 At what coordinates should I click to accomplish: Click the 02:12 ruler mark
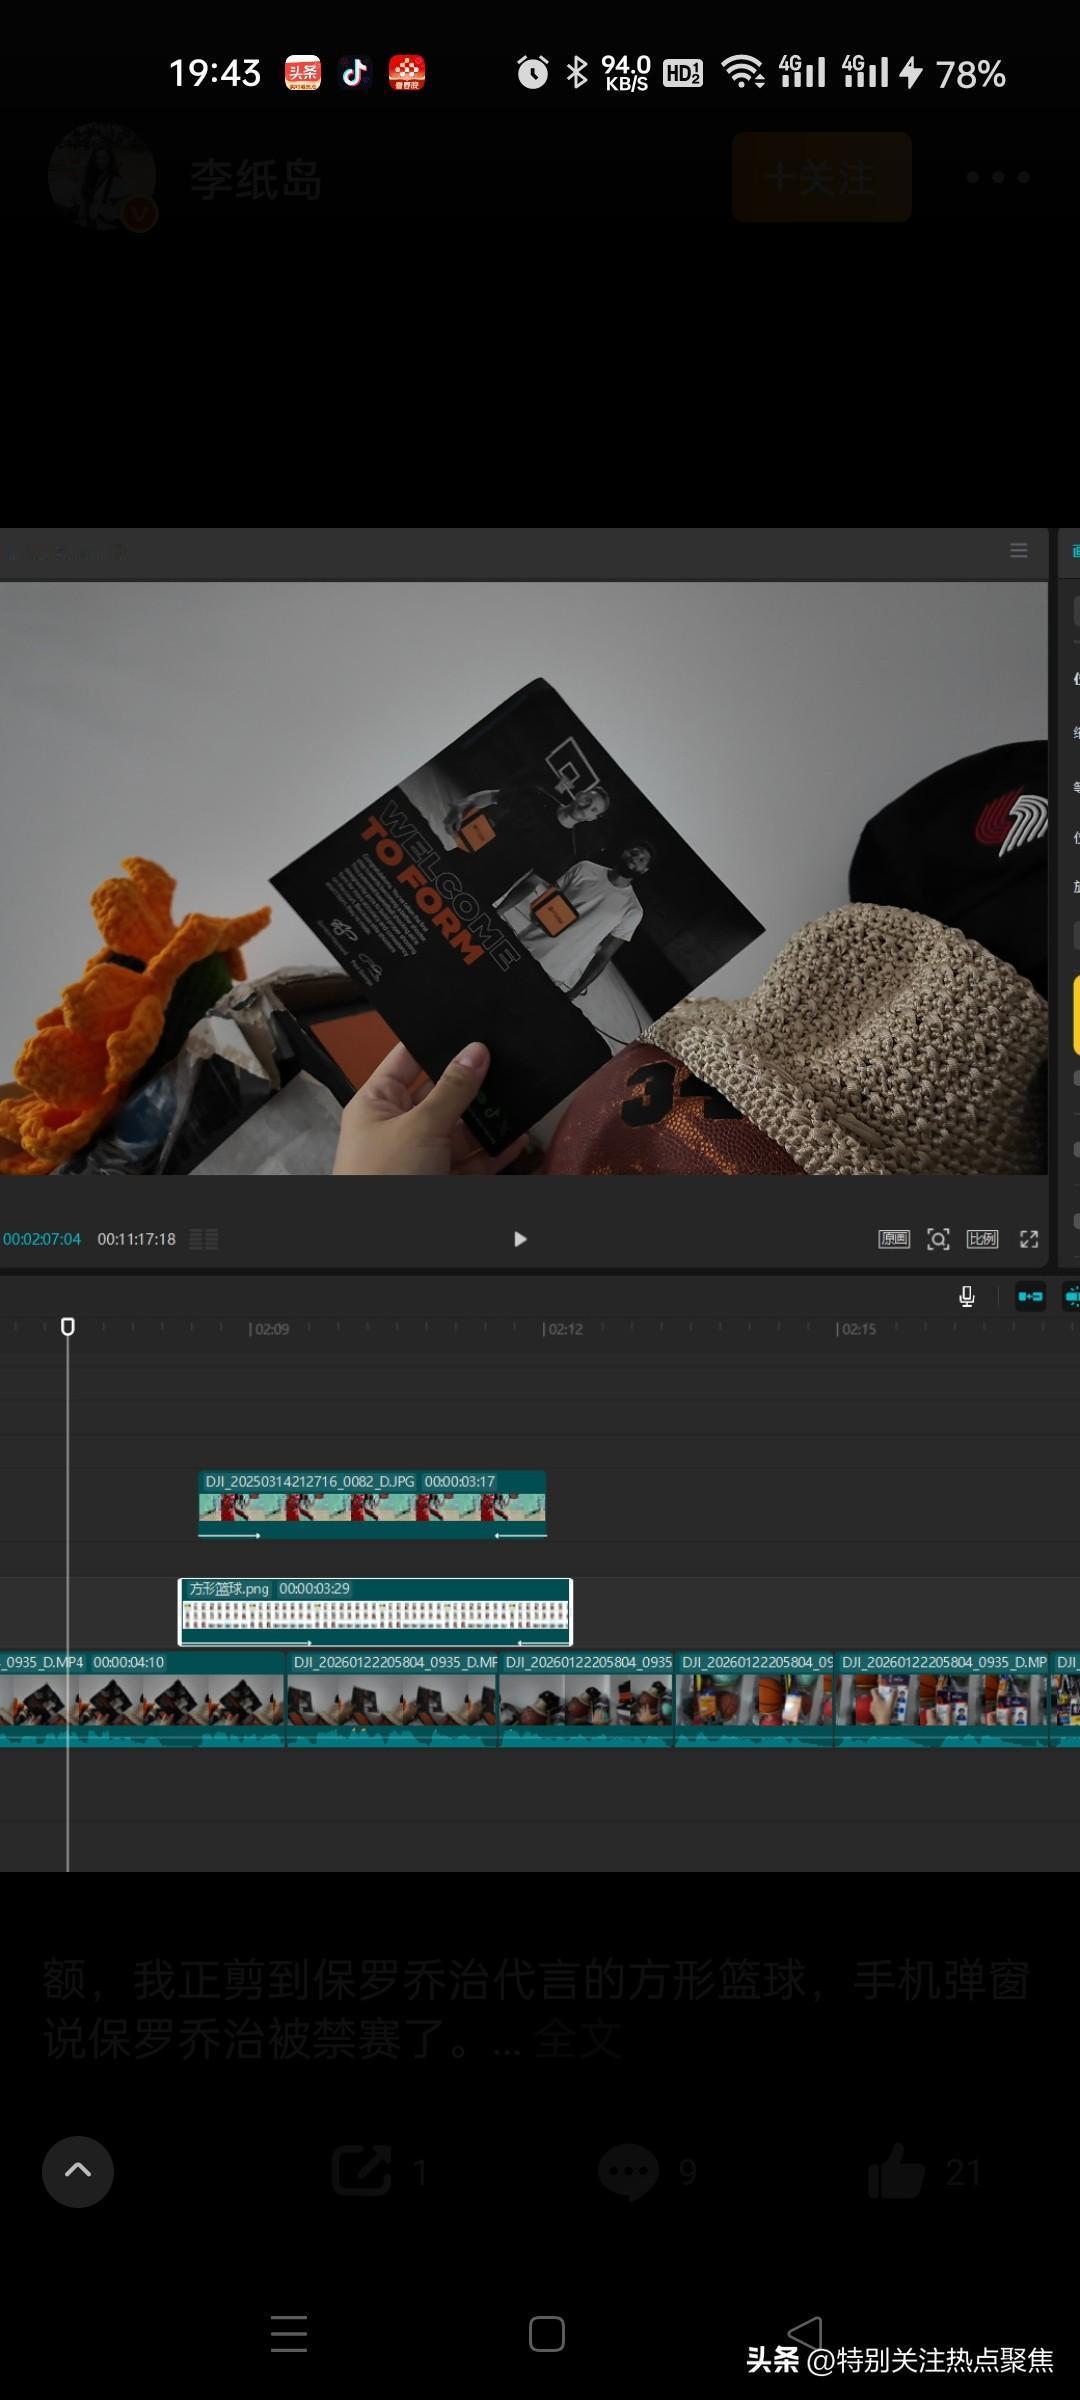562,1329
